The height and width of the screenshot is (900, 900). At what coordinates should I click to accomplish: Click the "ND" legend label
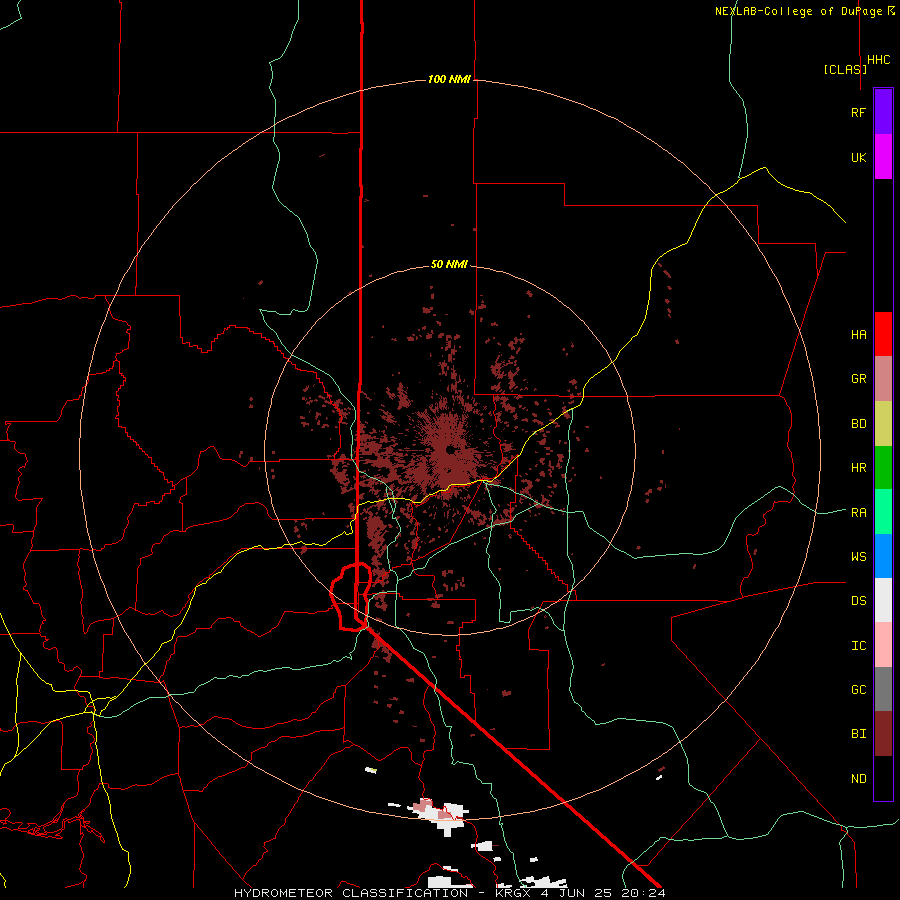coord(859,779)
